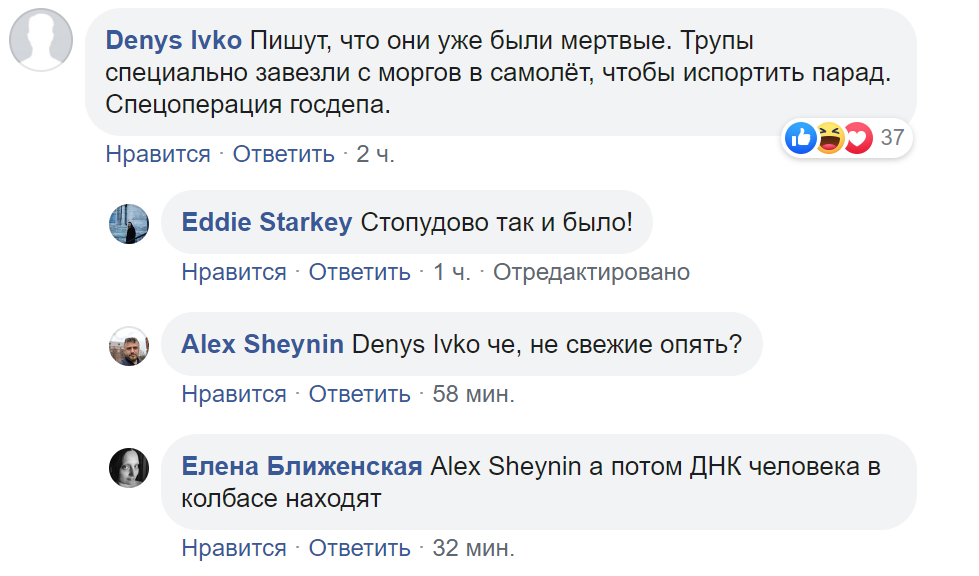This screenshot has width=979, height=576.
Task: Open Eddie Starkey's profile name link
Action: [267, 222]
